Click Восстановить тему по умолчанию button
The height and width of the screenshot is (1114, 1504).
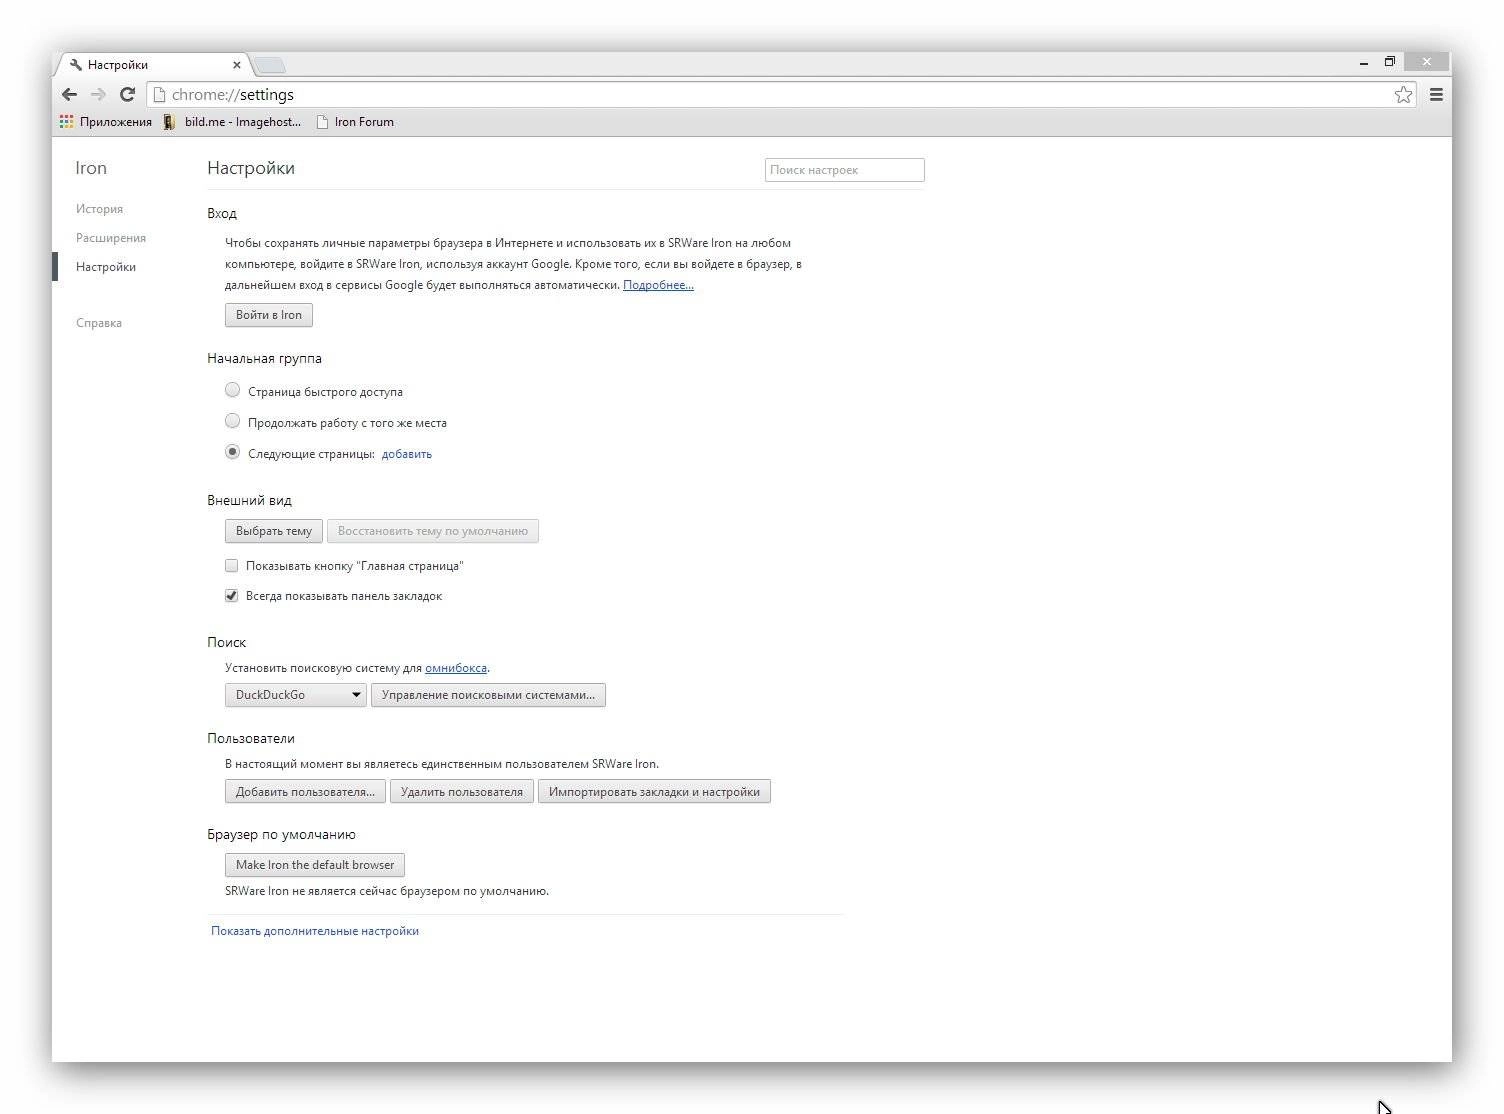tap(433, 531)
